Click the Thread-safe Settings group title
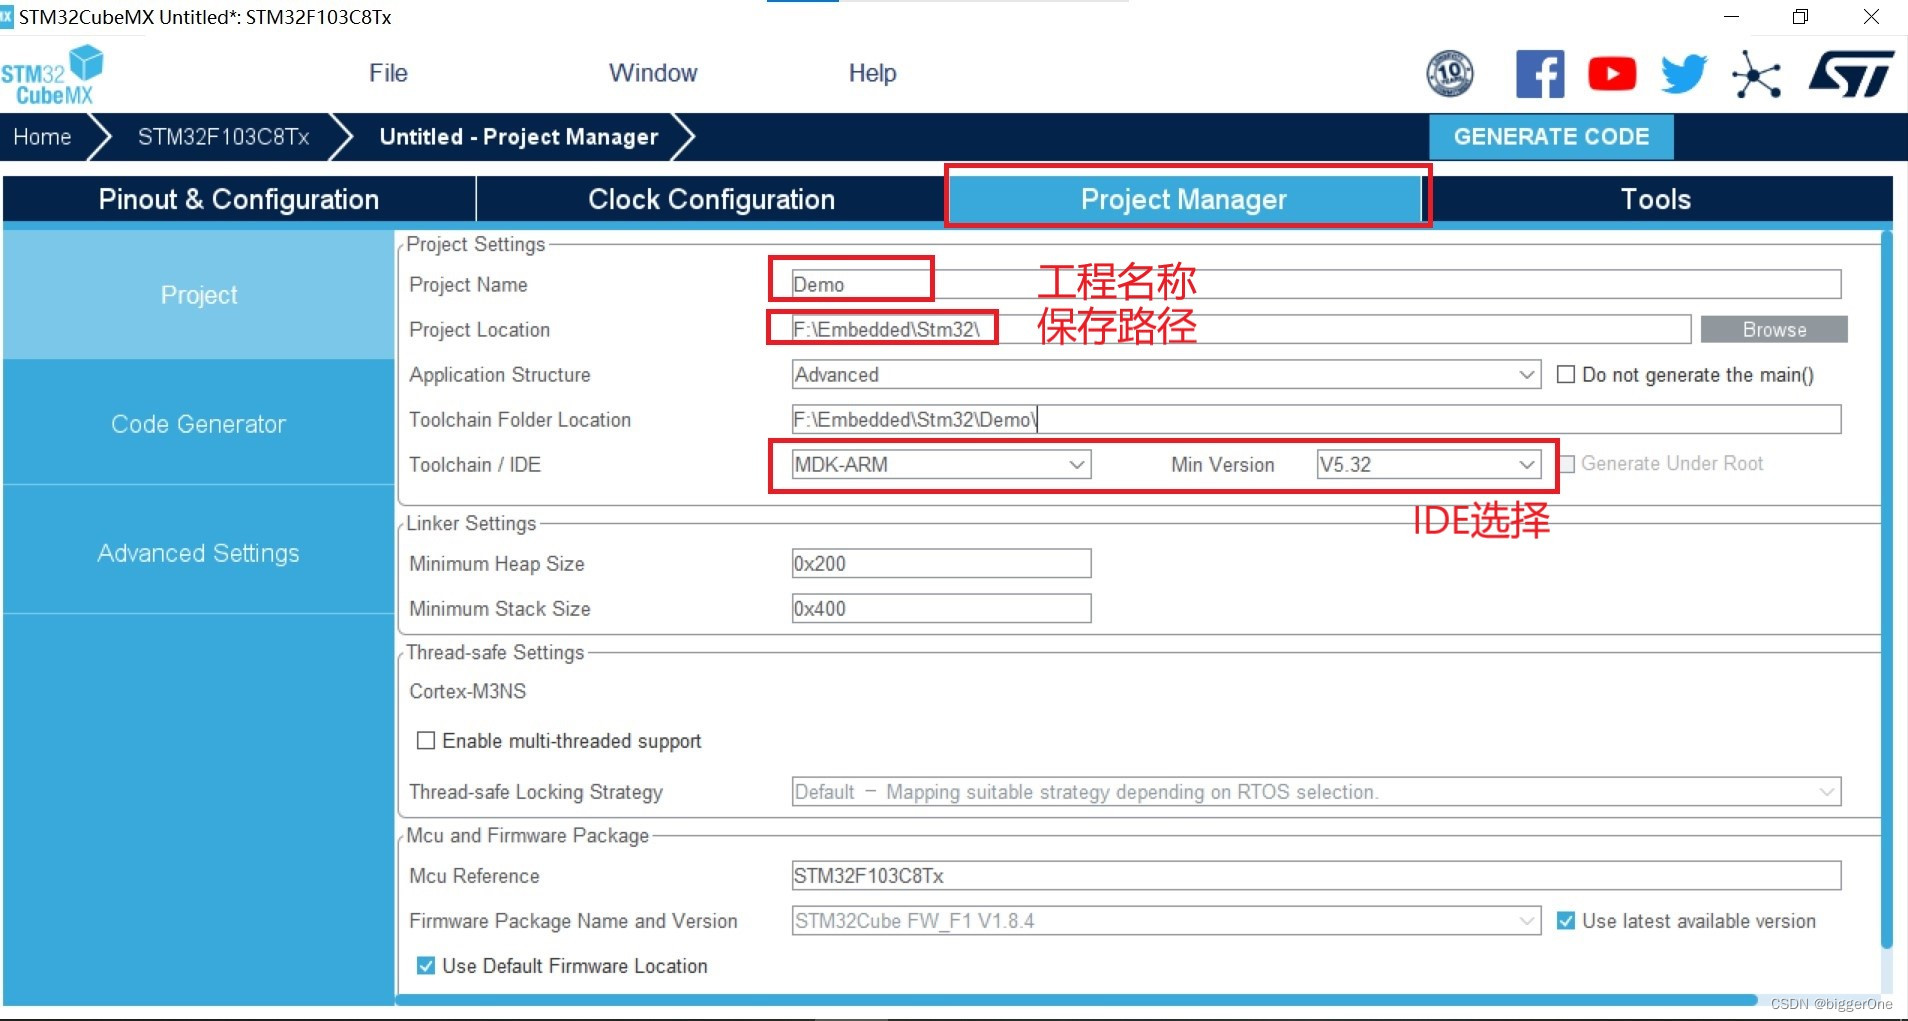Screen dimensions: 1908x1021 [495, 652]
